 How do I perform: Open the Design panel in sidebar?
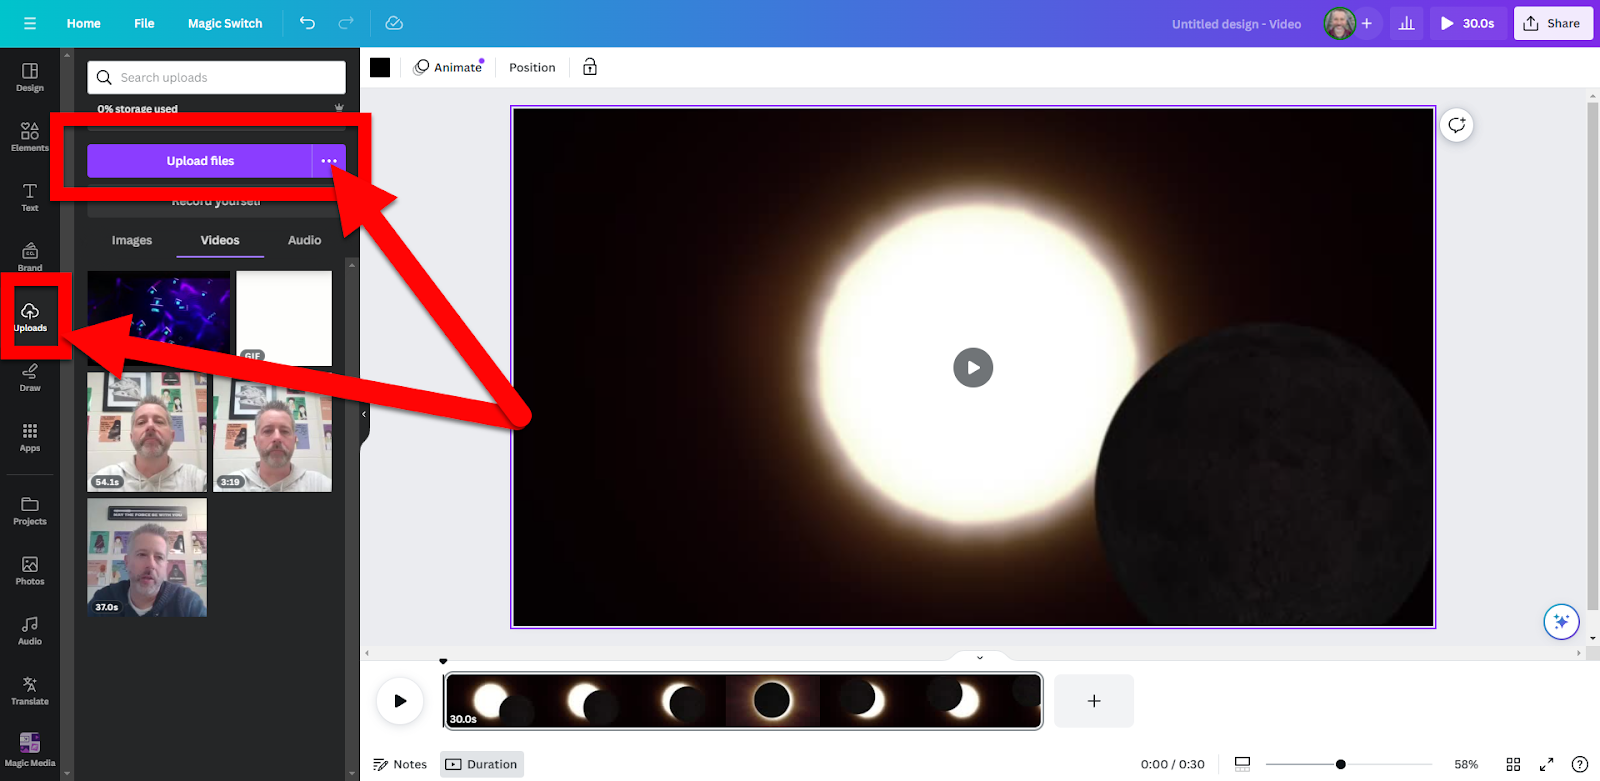coord(30,77)
